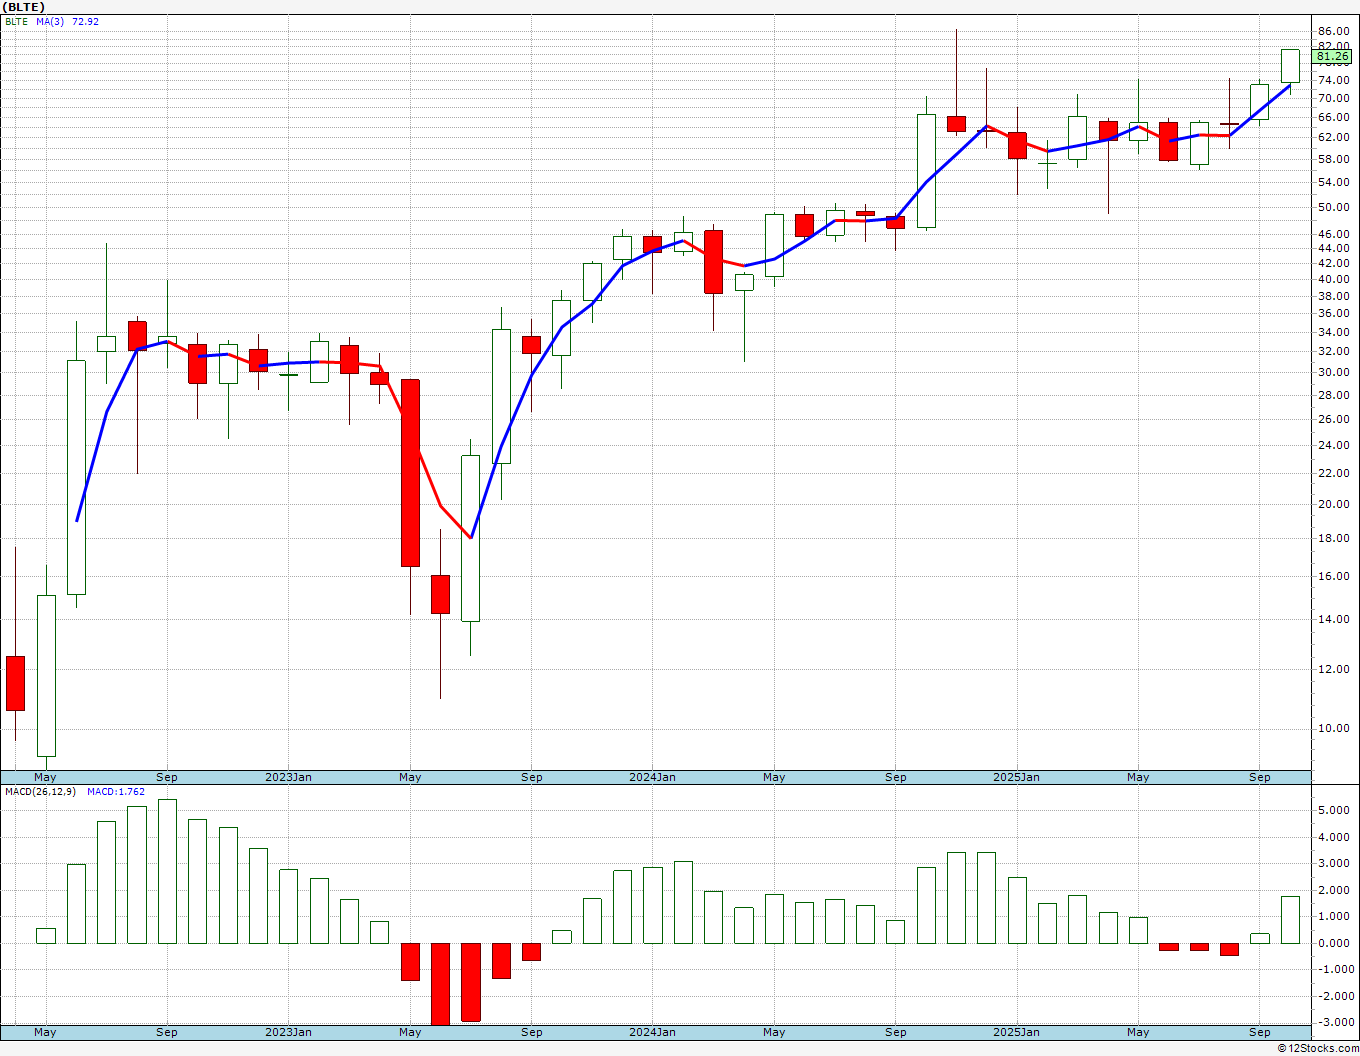The width and height of the screenshot is (1360, 1056).
Task: Click the 12.00 price axis label
Action: tap(1333, 669)
